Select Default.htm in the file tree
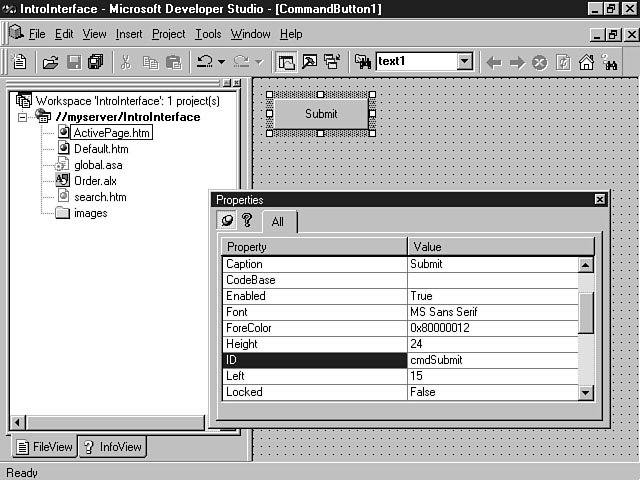Viewport: 640px width, 480px height. 101,149
